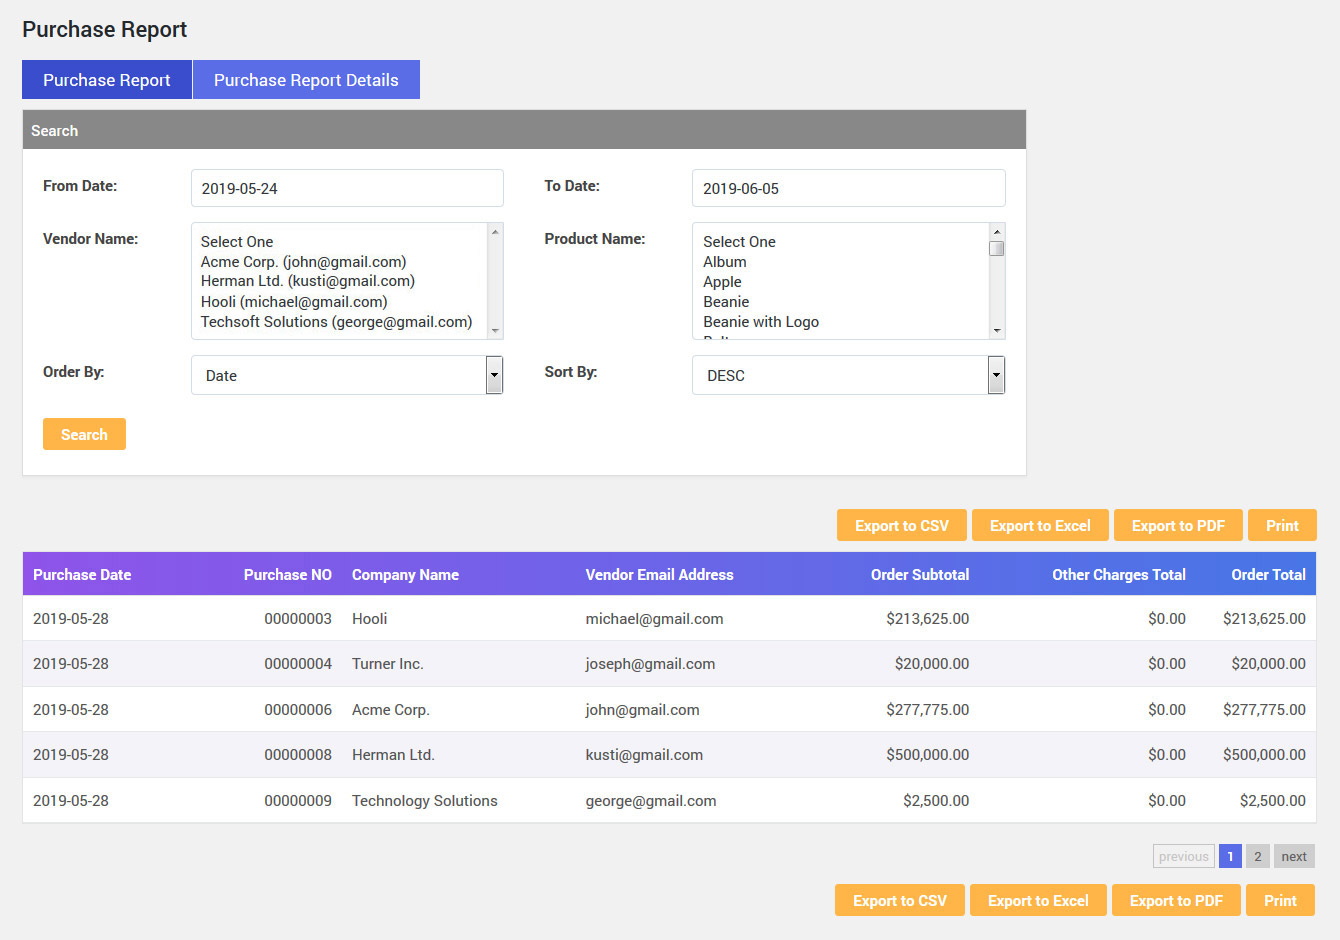Select Acme Corp. vendor option

303,262
